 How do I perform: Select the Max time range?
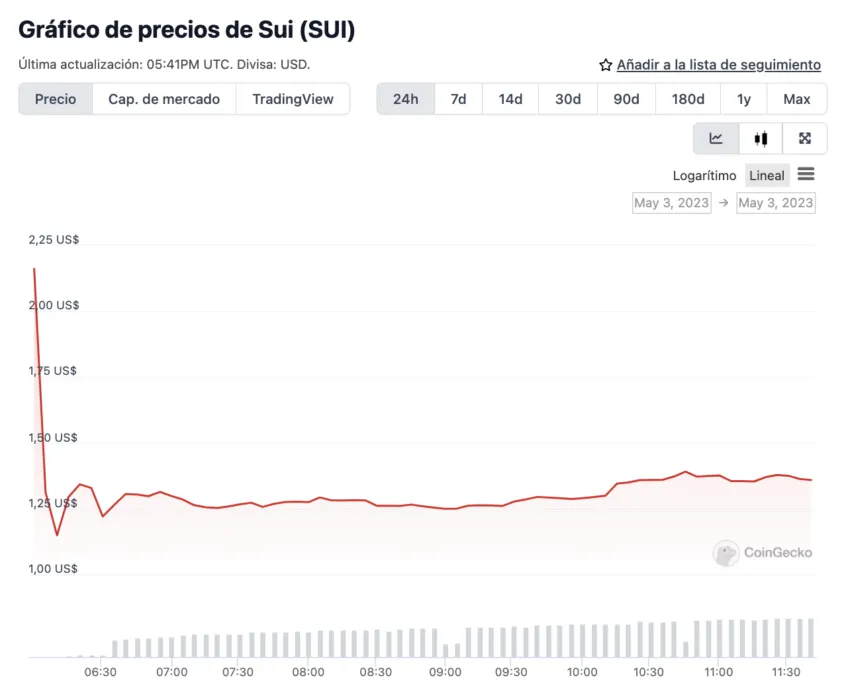click(796, 99)
